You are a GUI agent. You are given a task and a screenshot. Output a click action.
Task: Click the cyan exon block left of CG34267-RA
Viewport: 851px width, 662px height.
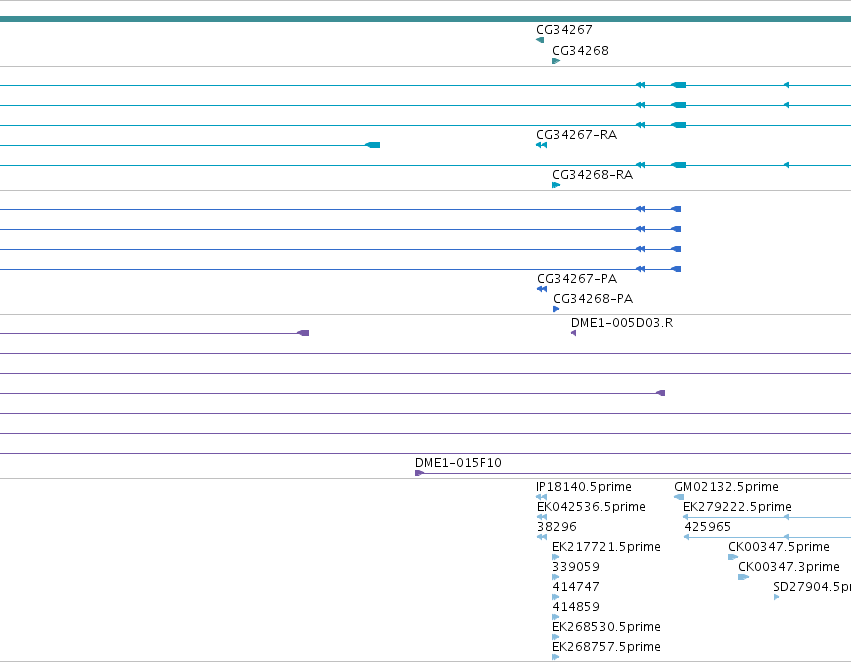373,145
